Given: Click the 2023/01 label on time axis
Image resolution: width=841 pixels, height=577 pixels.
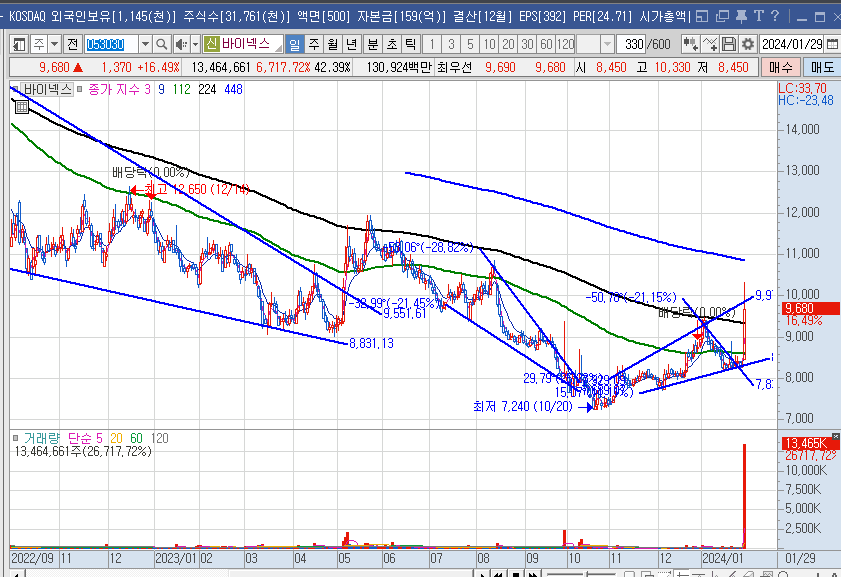Looking at the screenshot, I should tap(176, 559).
